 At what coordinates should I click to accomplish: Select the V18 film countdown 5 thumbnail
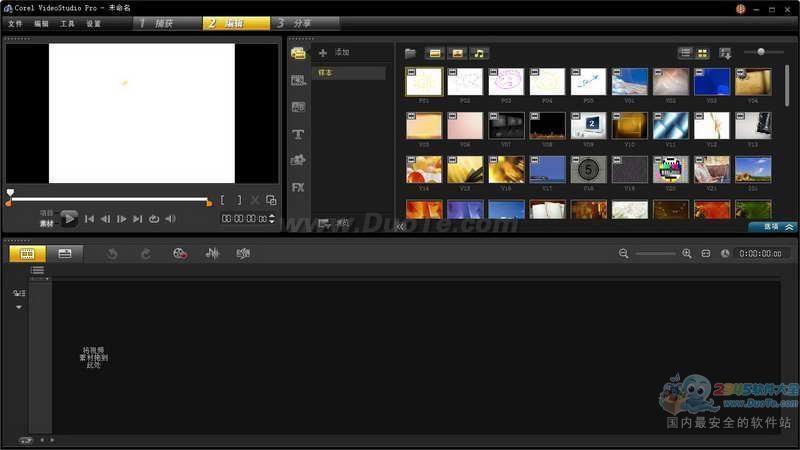coord(588,170)
